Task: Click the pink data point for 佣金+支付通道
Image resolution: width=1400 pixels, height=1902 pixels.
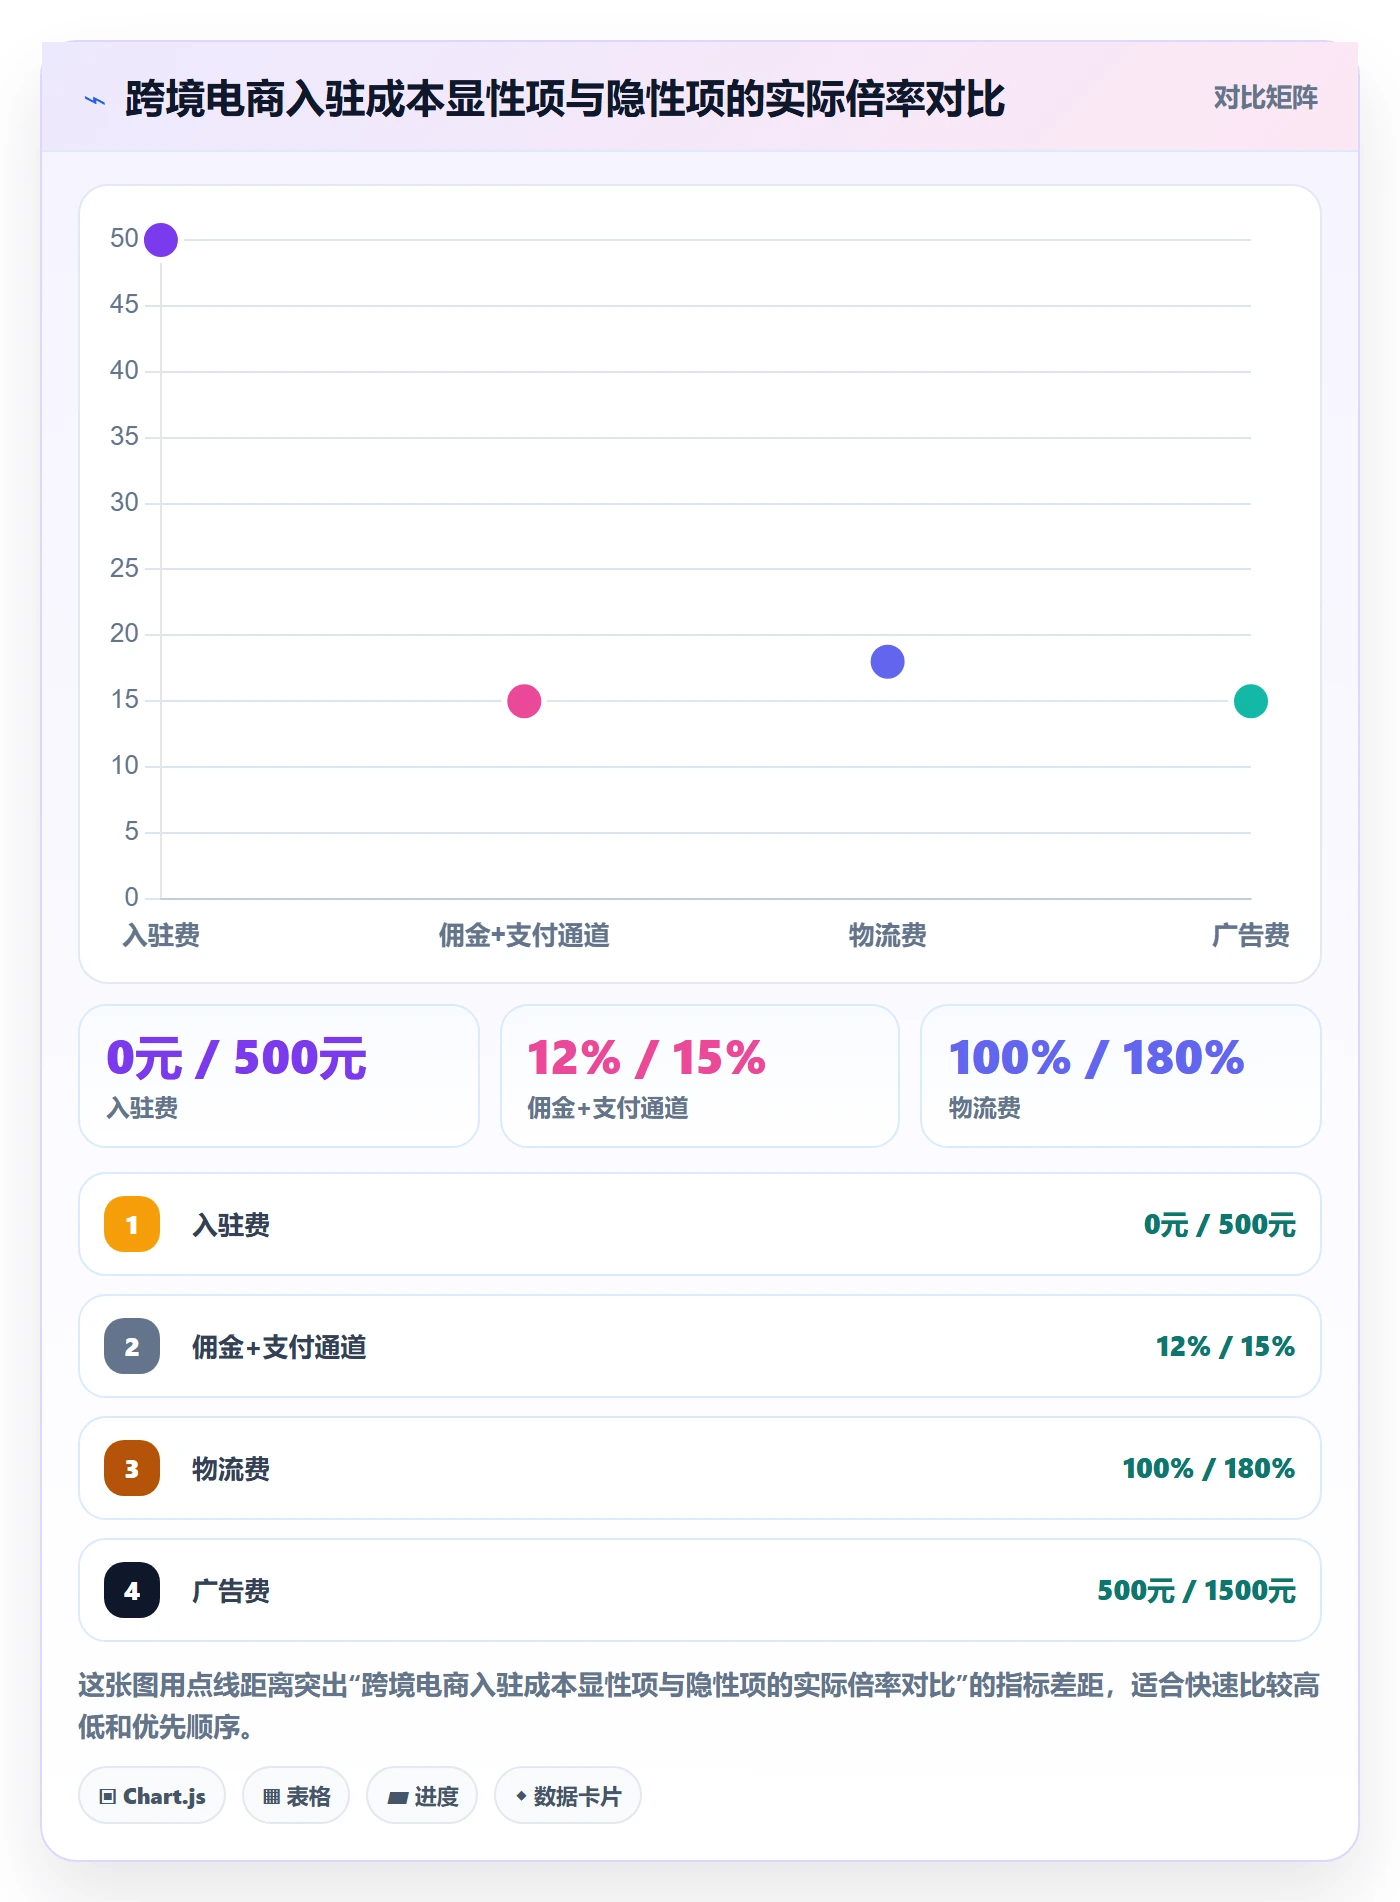Action: pyautogui.click(x=524, y=701)
